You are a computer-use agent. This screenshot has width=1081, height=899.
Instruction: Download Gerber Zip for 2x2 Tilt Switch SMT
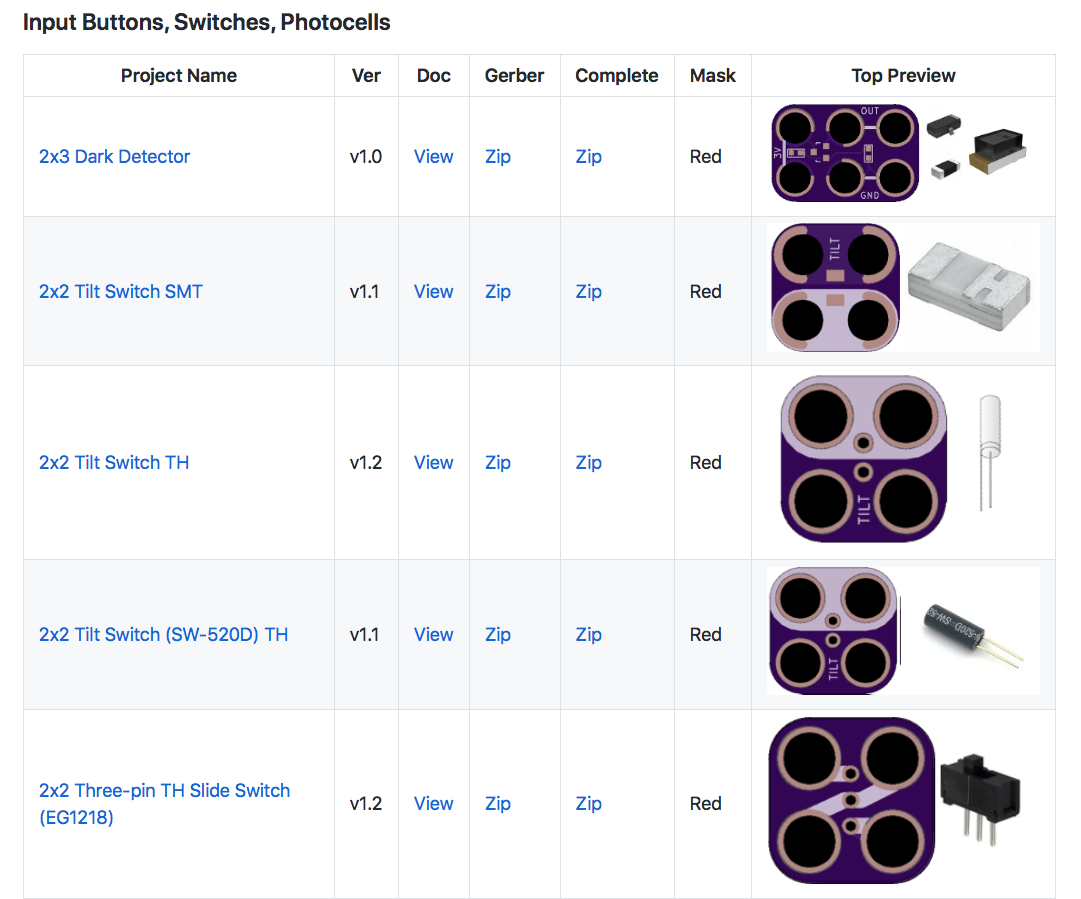pyautogui.click(x=497, y=292)
